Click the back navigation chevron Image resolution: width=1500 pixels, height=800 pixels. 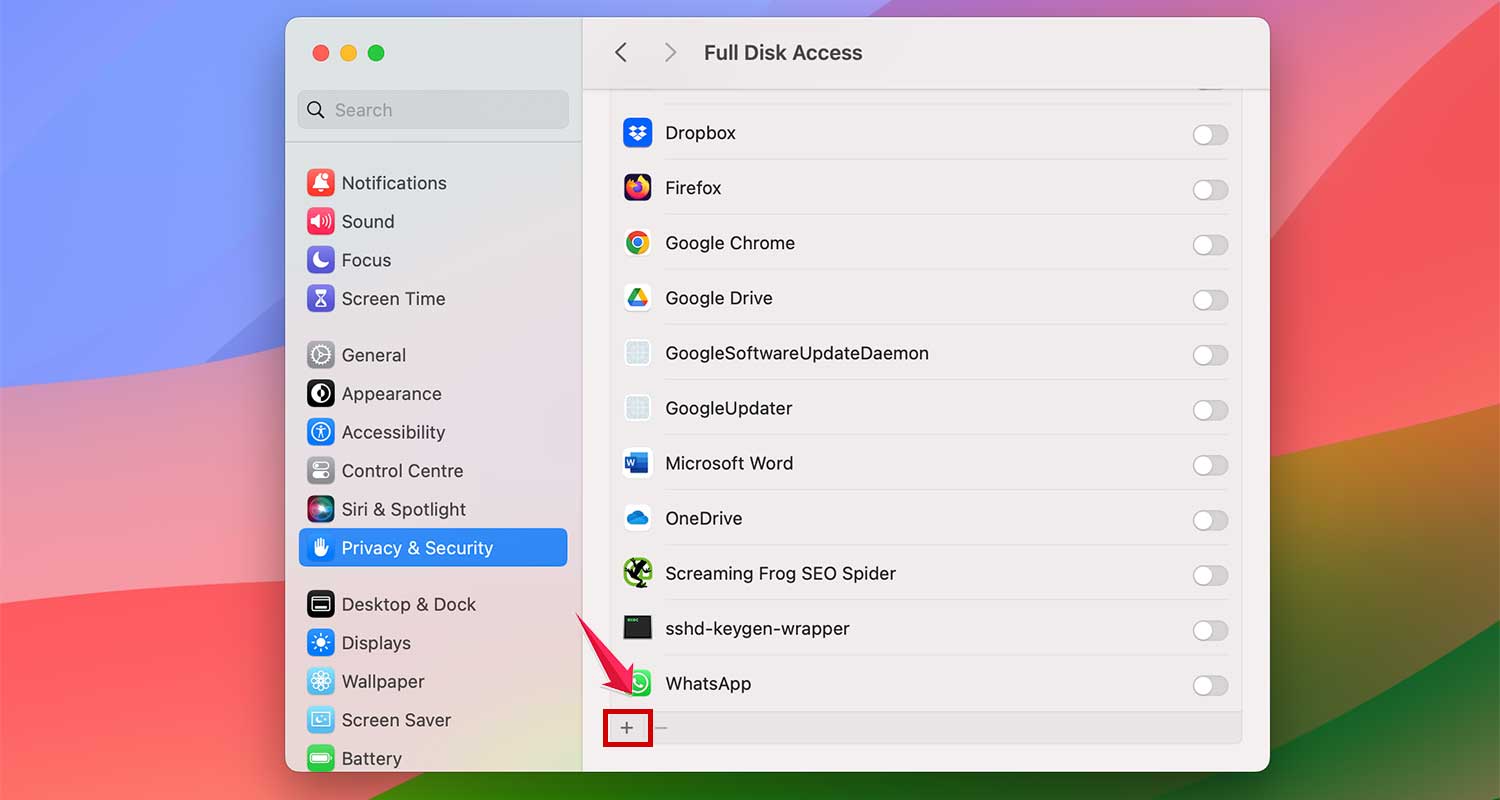tap(620, 52)
